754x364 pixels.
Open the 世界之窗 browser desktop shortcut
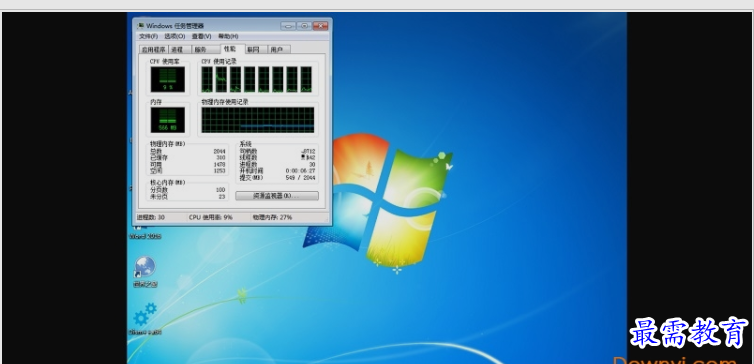tap(145, 272)
